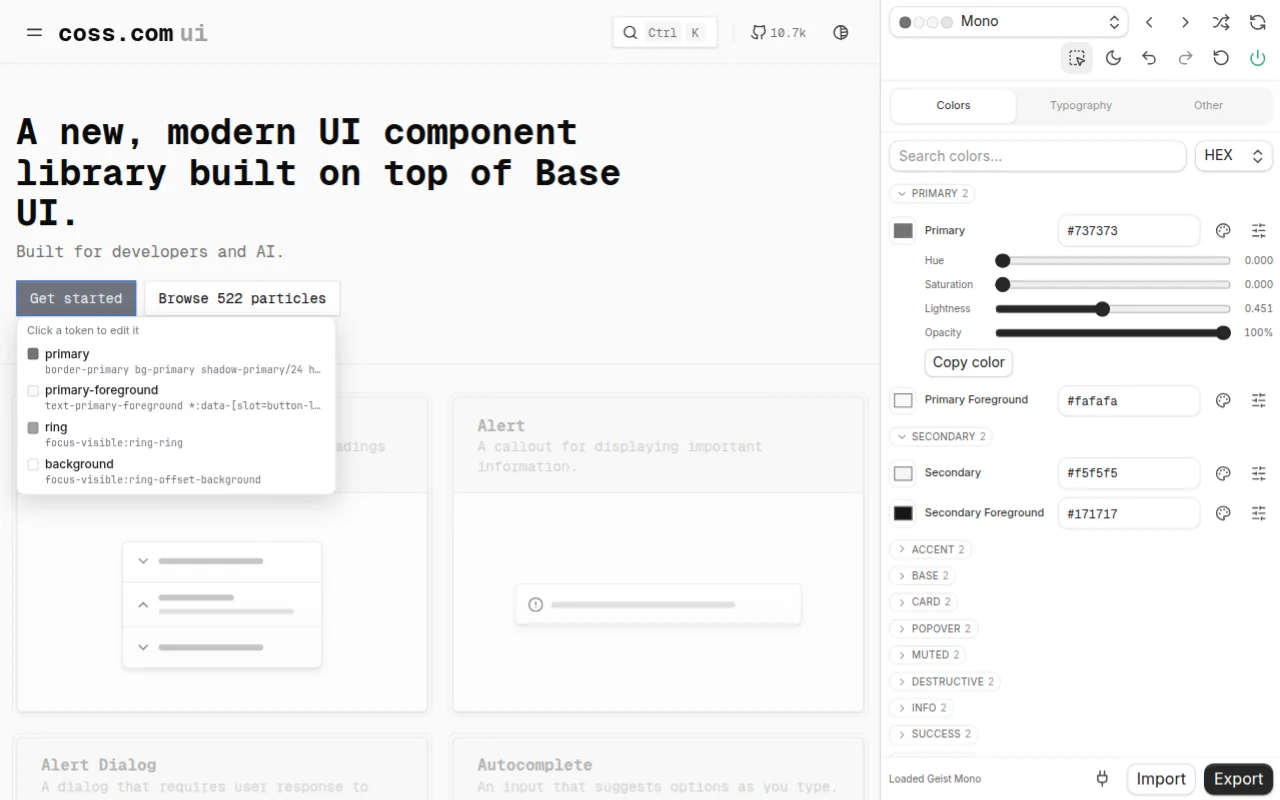1280x800 pixels.
Task: Redo the last theme change
Action: pos(1185,58)
